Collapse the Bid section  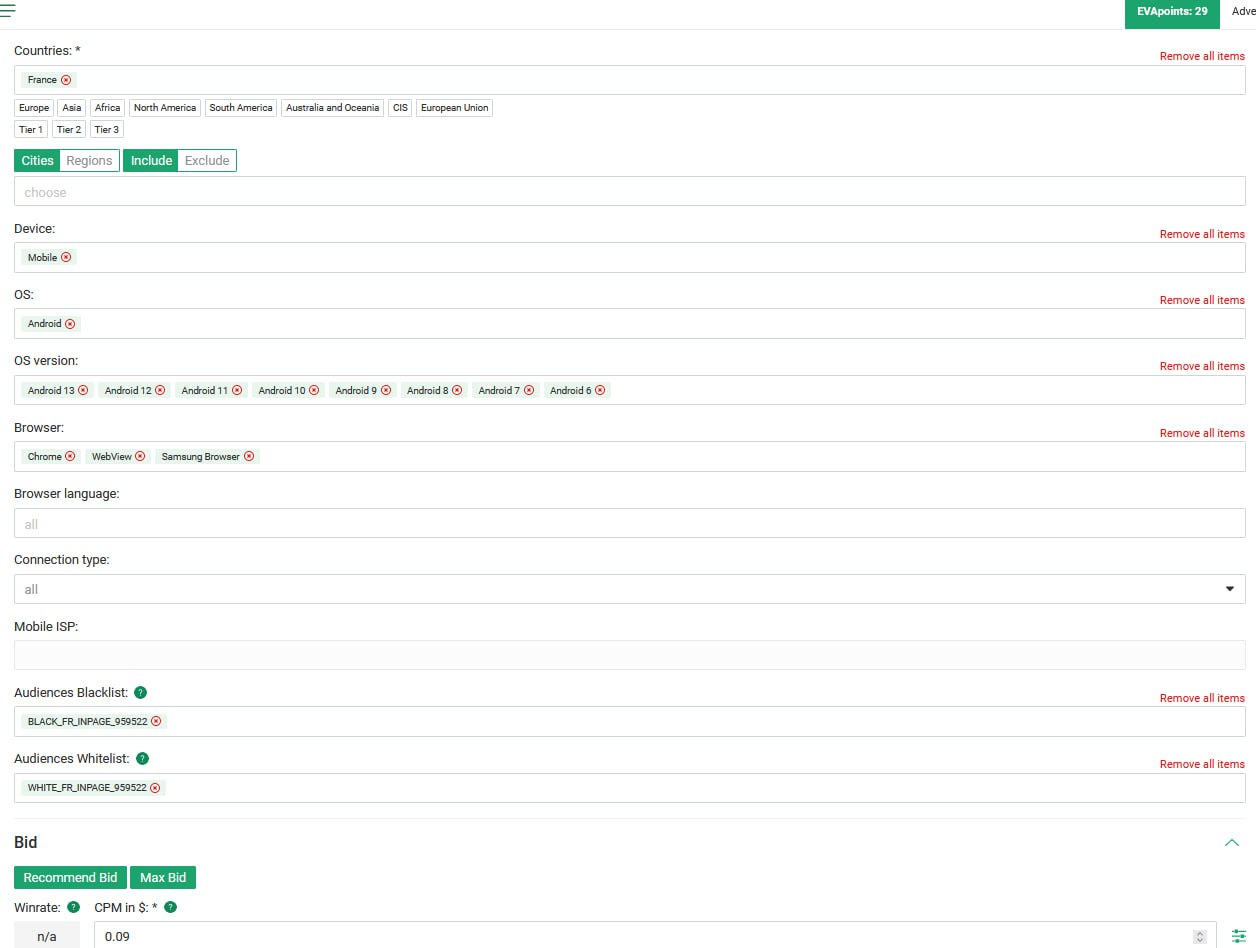click(1232, 843)
